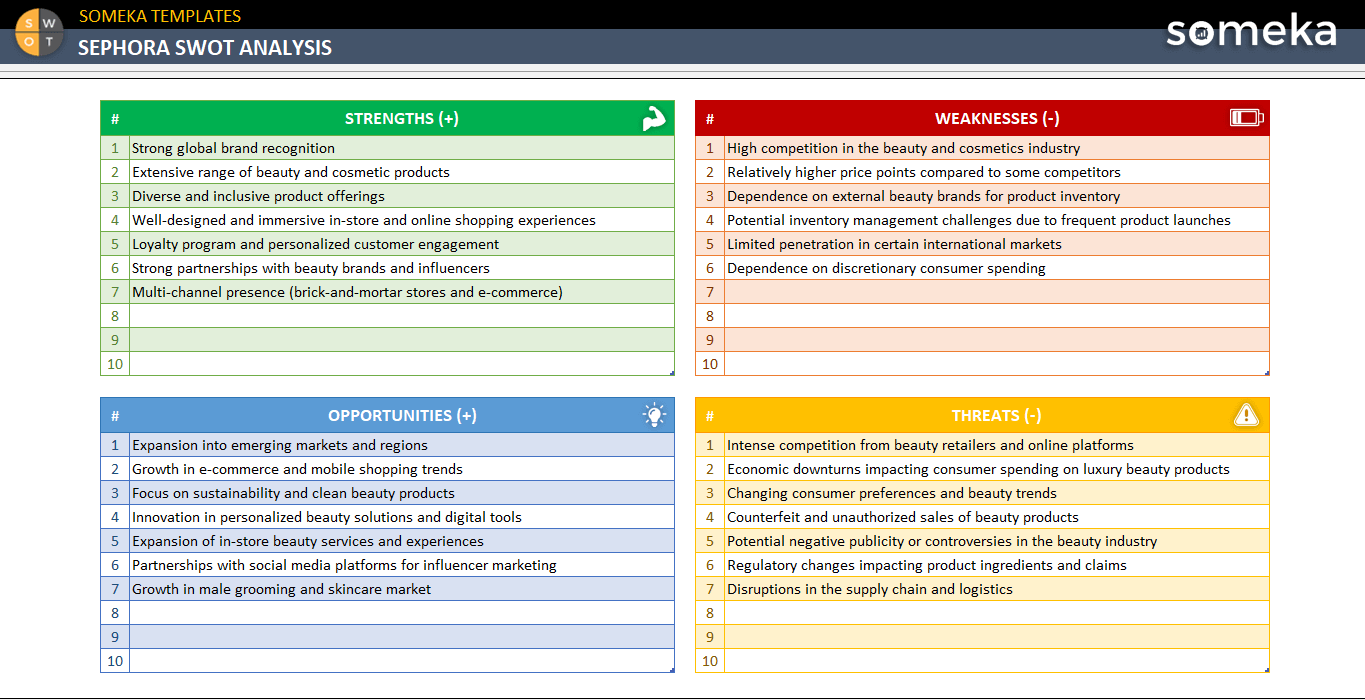The image size is (1365, 700).
Task: Select row number 5 in Weaknesses table
Action: 710,244
